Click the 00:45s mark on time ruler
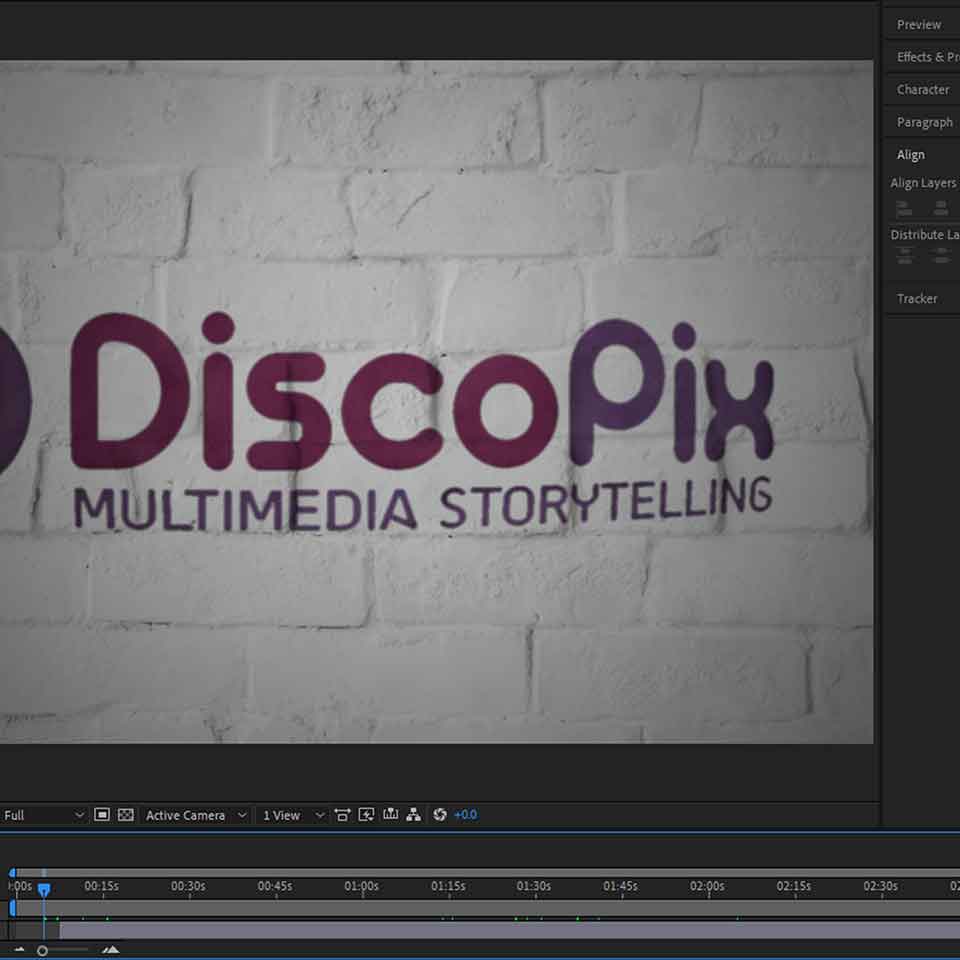 [x=274, y=887]
